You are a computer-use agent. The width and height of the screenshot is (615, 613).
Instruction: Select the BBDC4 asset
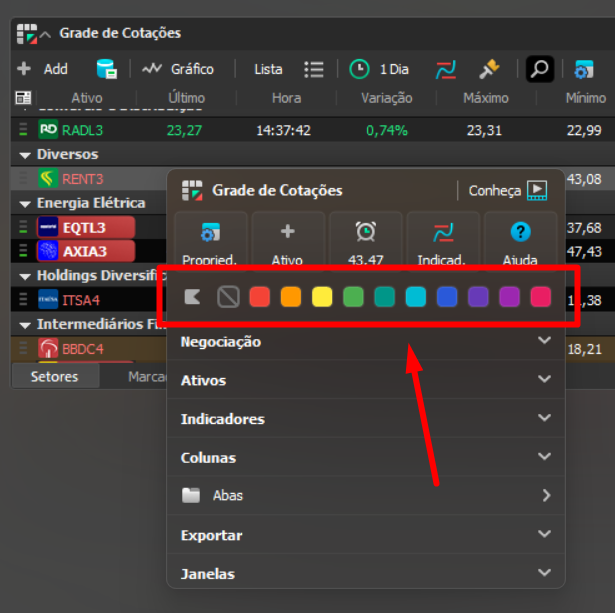pyautogui.click(x=82, y=349)
